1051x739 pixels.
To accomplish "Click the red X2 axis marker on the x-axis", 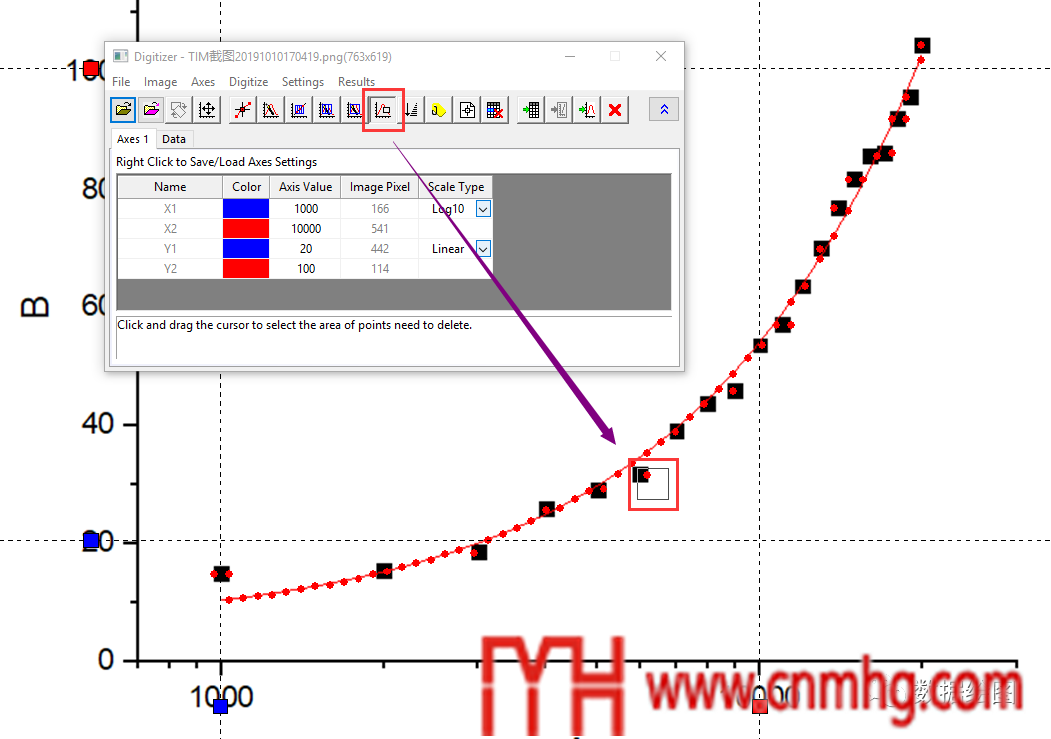I will tap(759, 706).
